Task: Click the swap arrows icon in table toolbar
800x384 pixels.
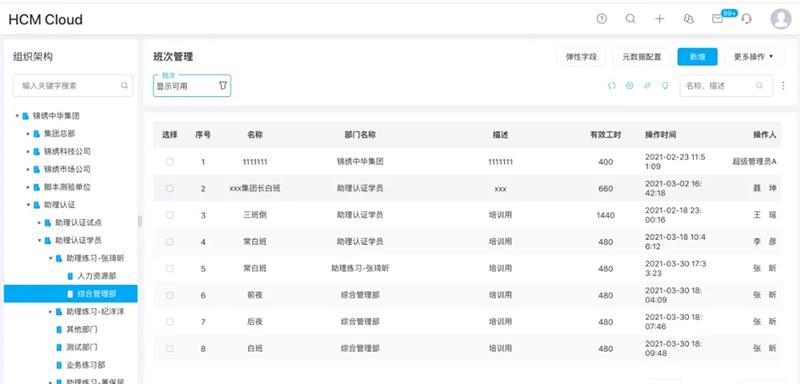Action: click(647, 86)
